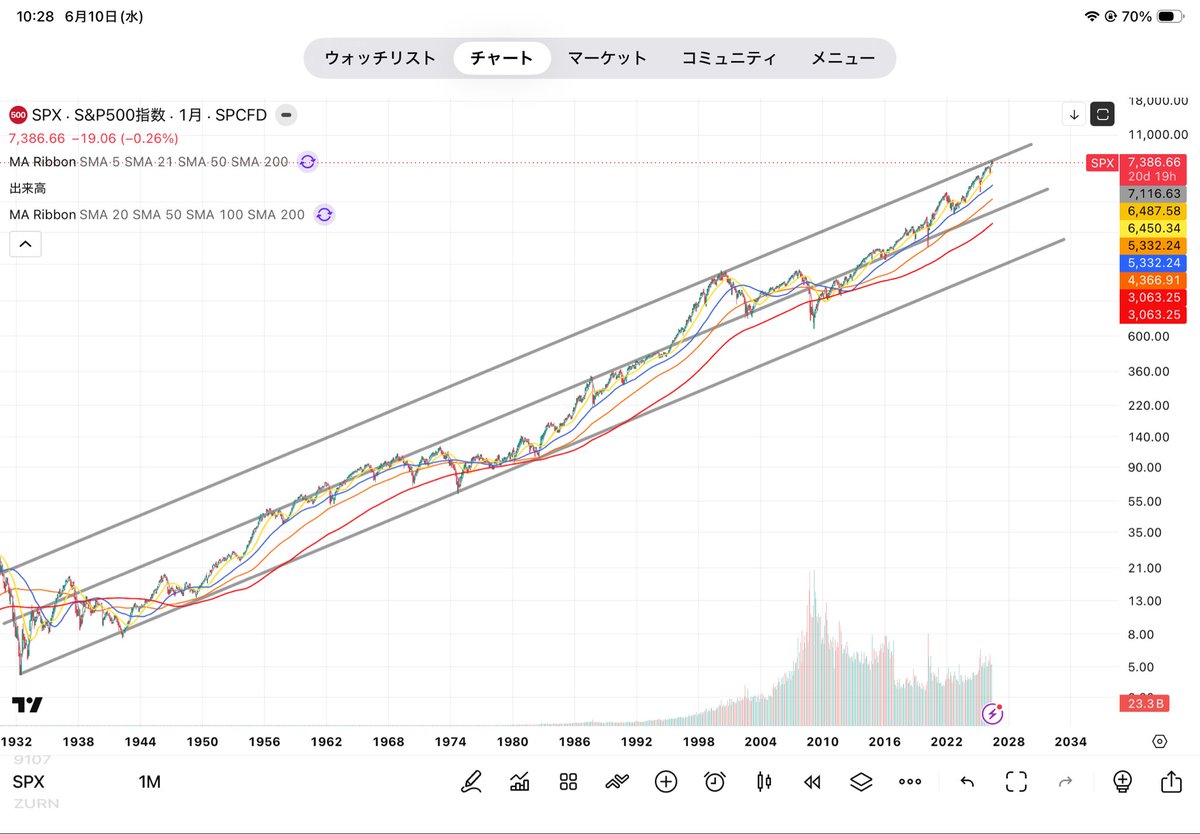Refresh the SMA 20 MA Ribbon indicator
Screen dimensions: 1200x834
pos(324,214)
